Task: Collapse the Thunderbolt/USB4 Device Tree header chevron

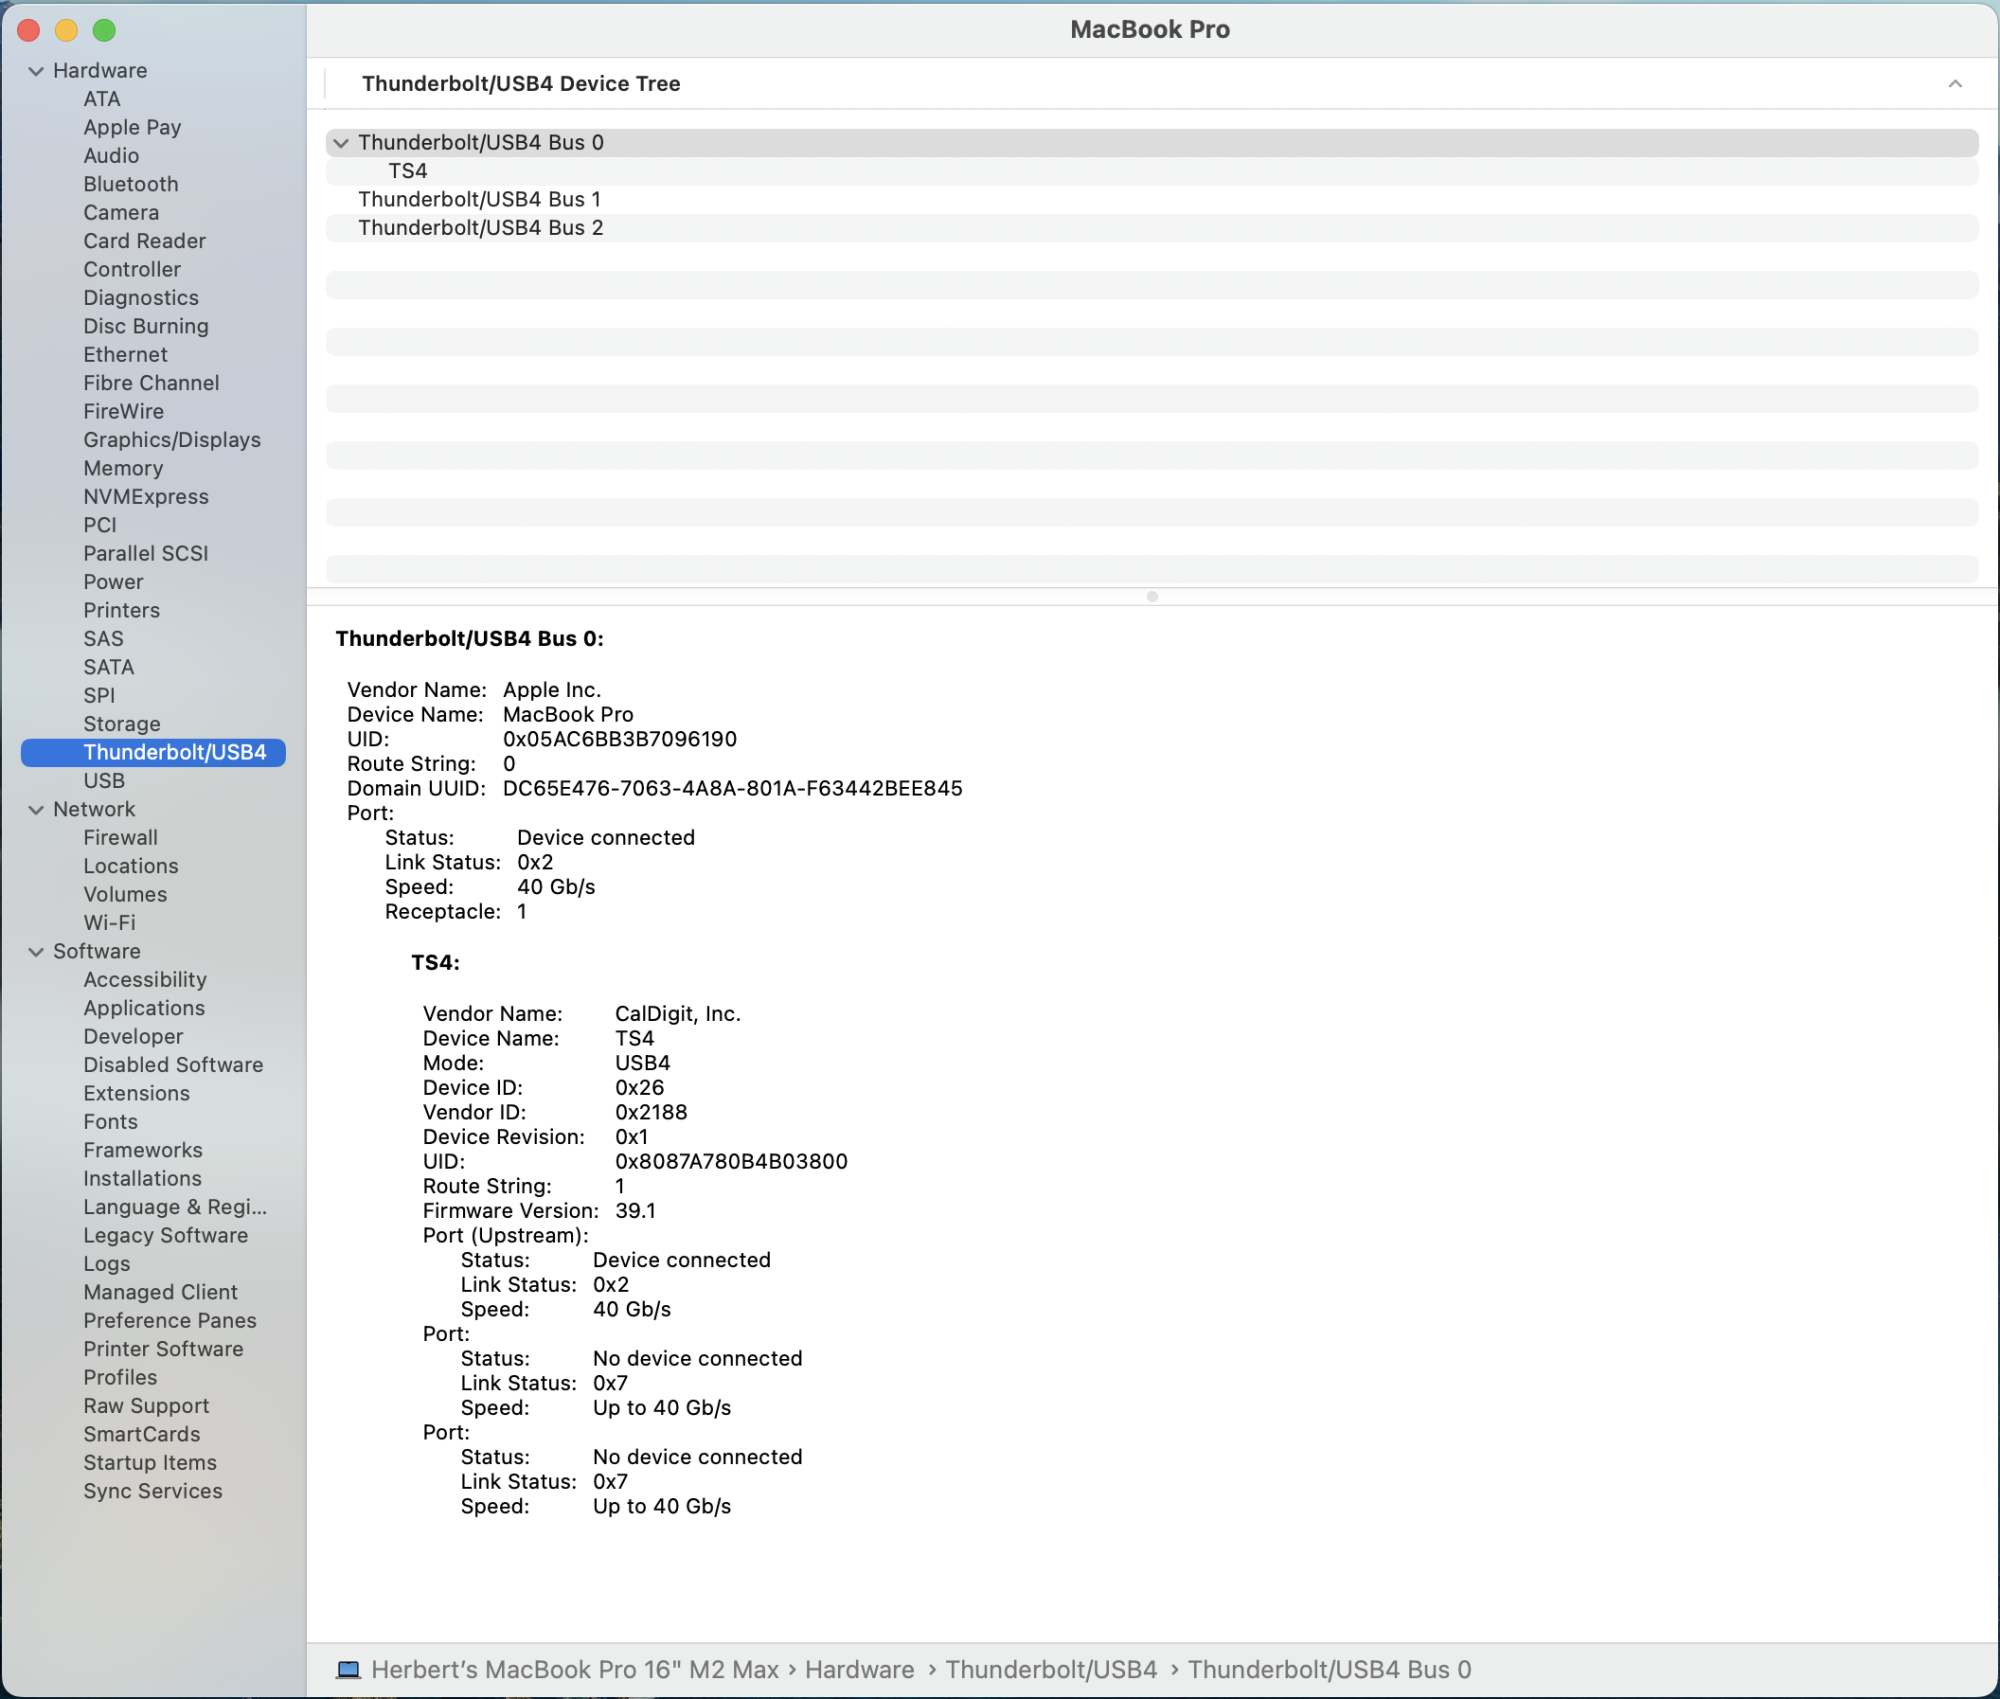Action: point(1954,84)
